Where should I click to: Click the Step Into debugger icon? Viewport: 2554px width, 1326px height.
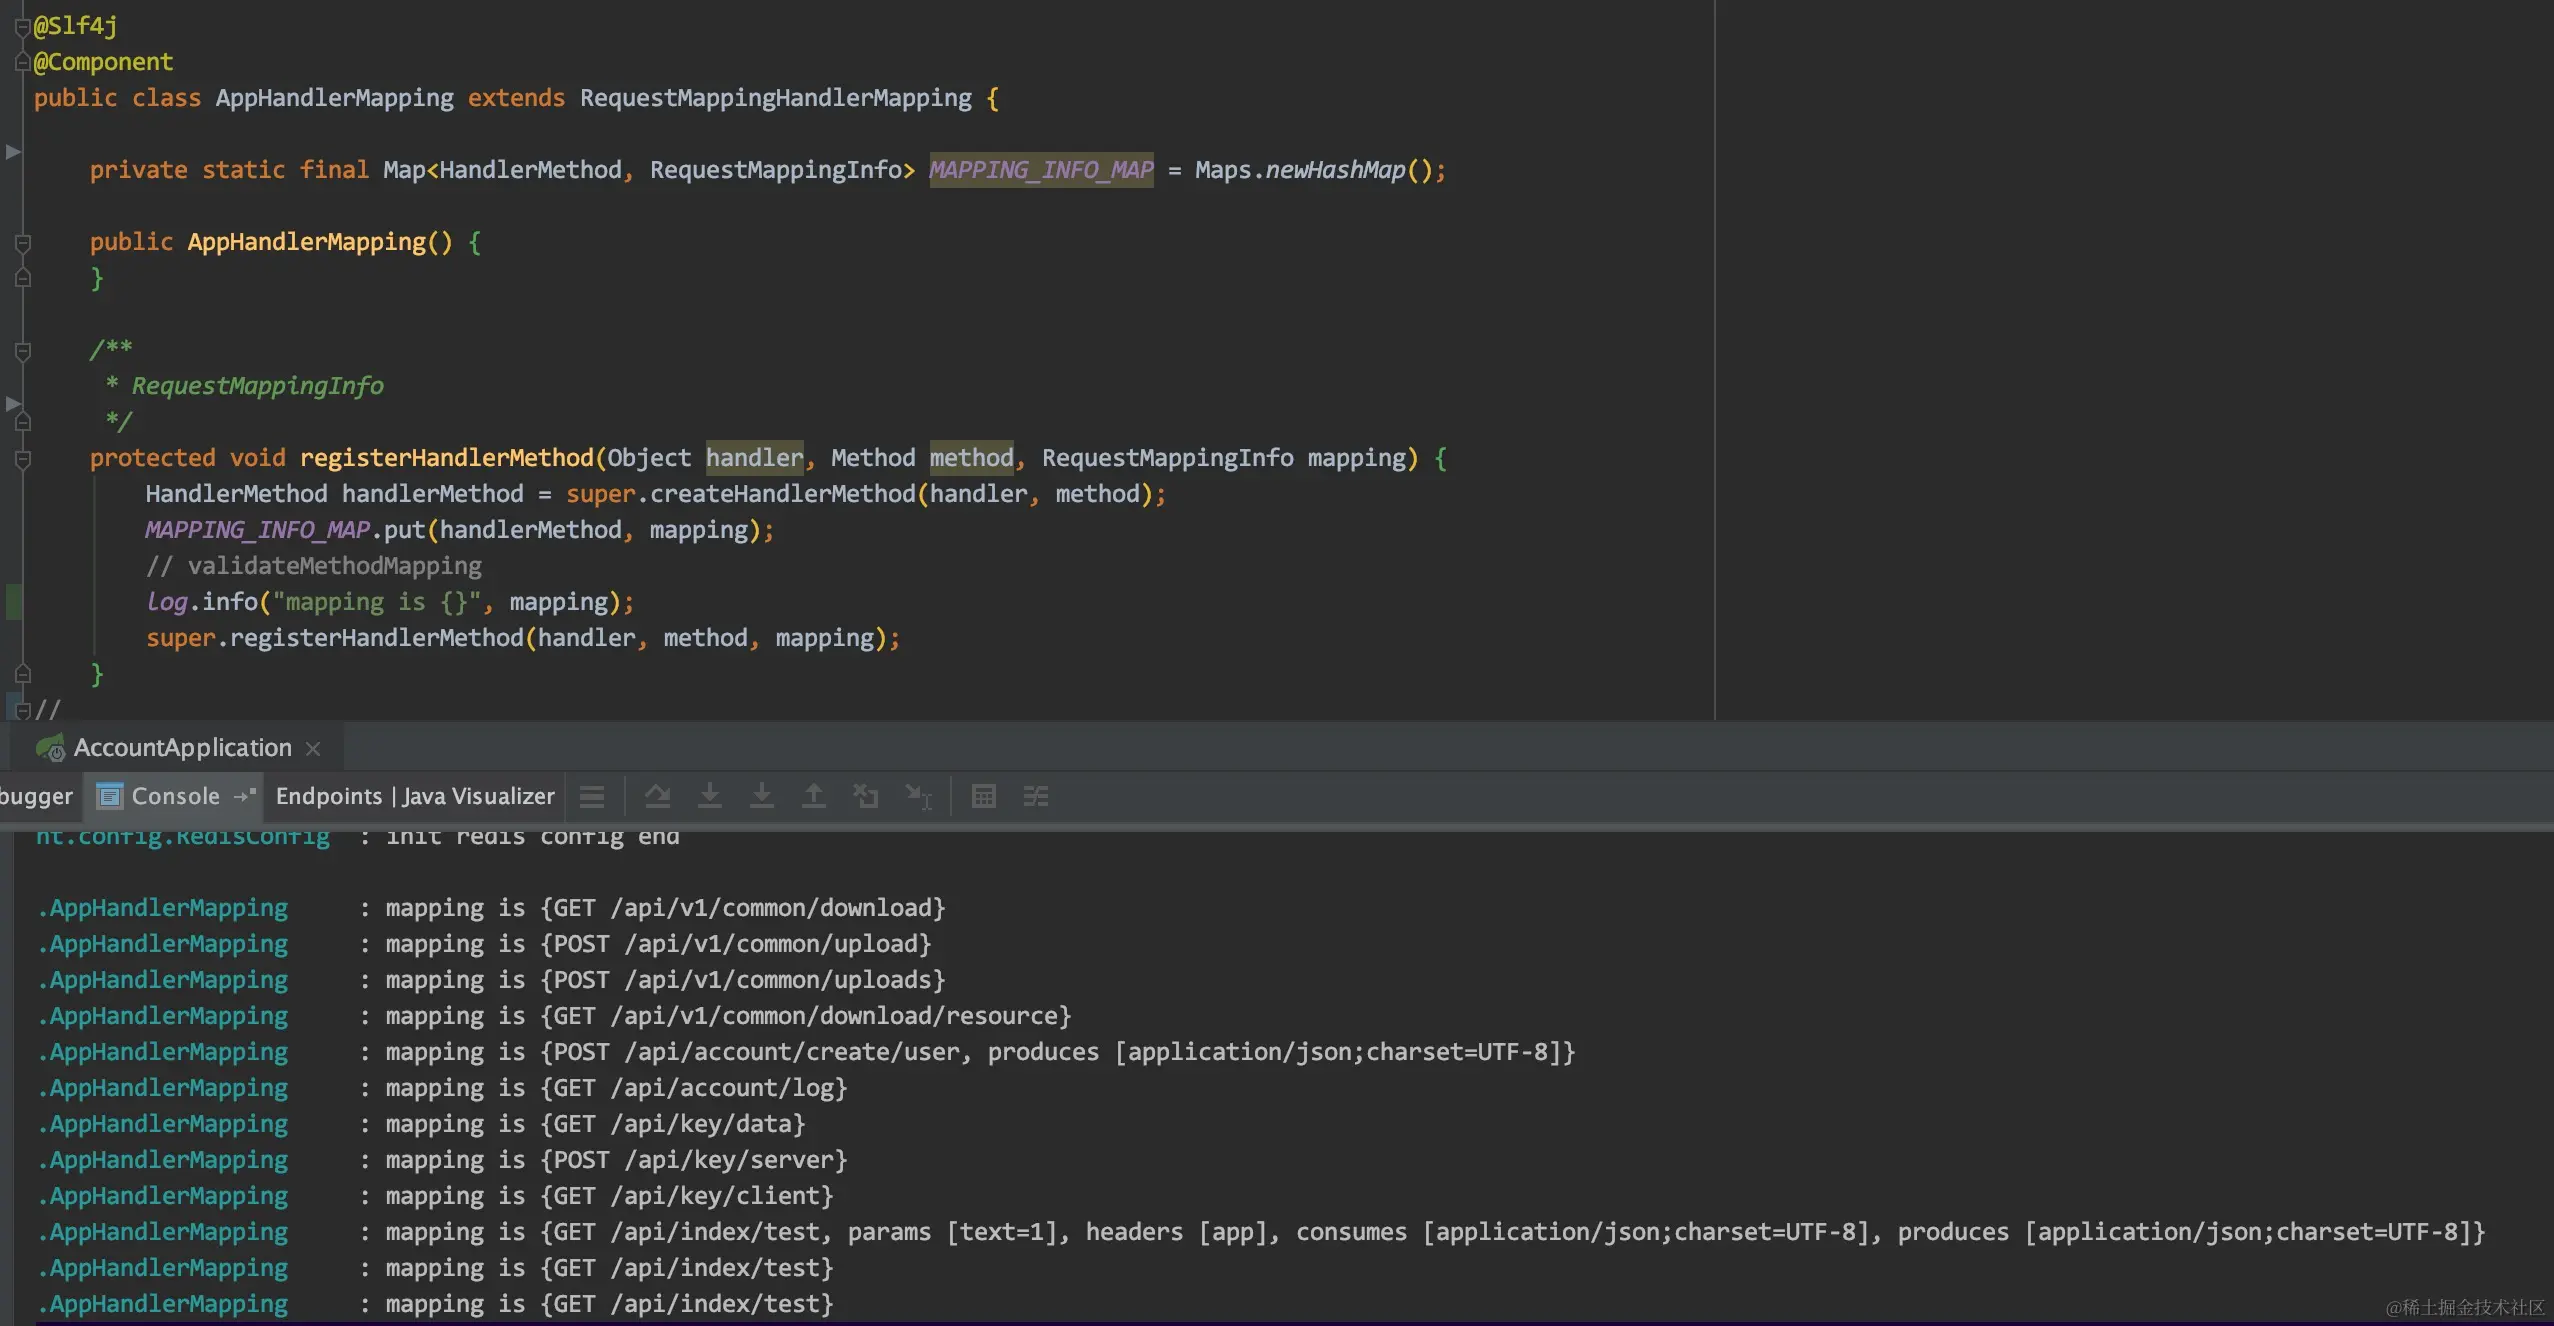click(x=710, y=796)
